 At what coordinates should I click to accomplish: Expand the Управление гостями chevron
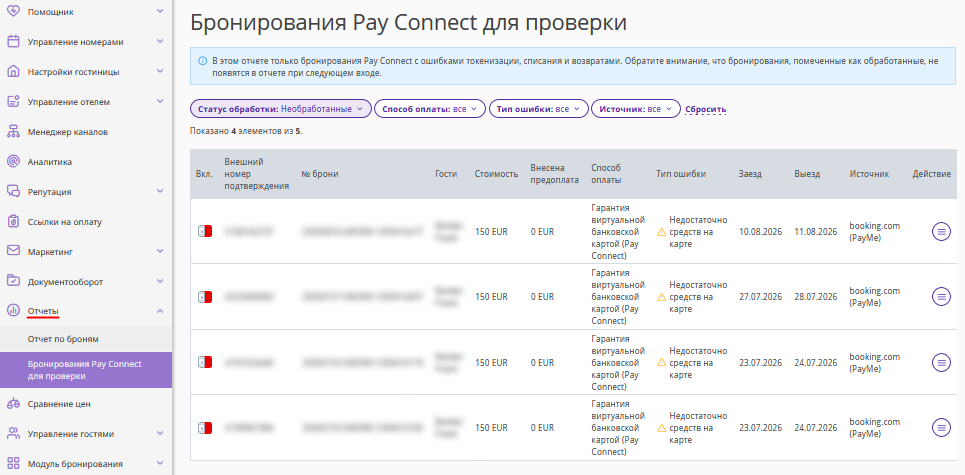coord(160,433)
